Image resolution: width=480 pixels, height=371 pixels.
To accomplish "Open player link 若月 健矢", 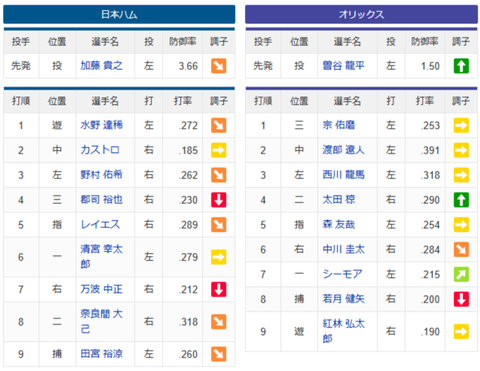I will (x=343, y=299).
